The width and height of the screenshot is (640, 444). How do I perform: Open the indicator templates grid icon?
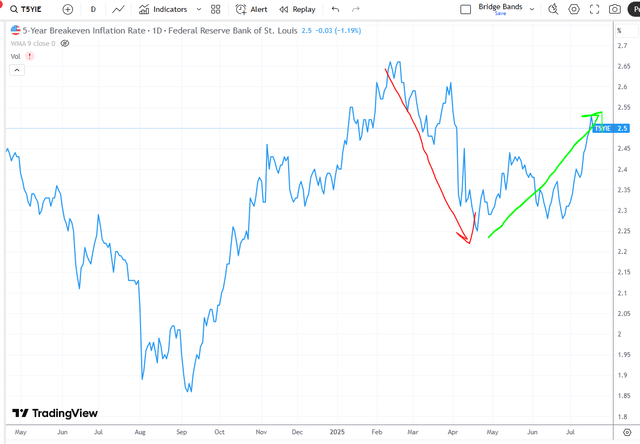[216, 9]
